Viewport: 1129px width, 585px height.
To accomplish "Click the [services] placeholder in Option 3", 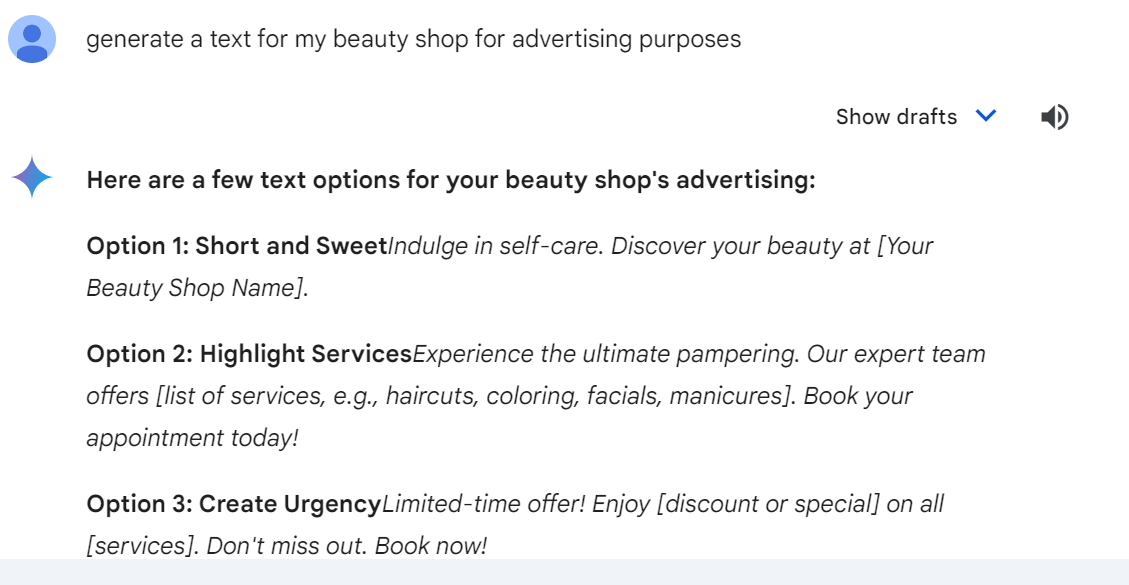I will coord(140,546).
